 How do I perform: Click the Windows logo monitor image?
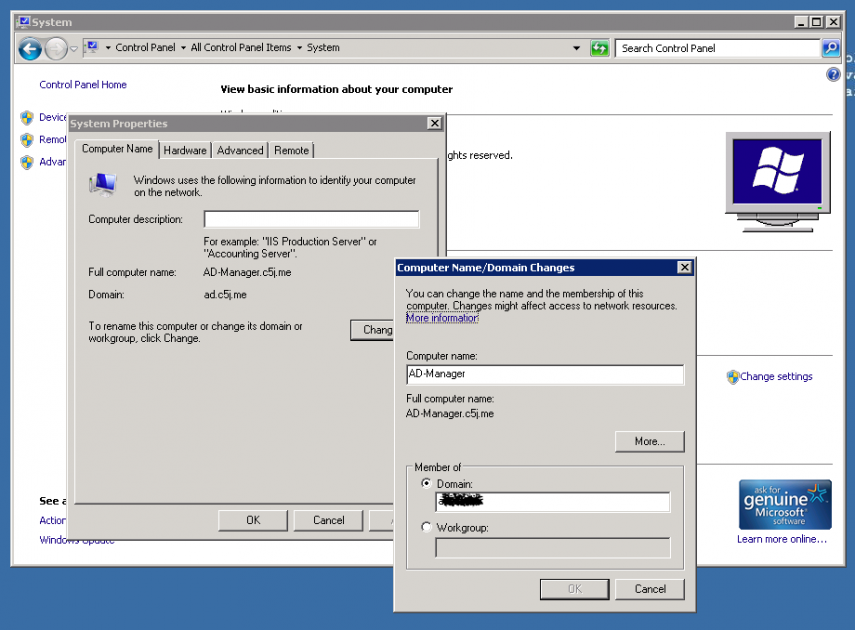(x=778, y=178)
